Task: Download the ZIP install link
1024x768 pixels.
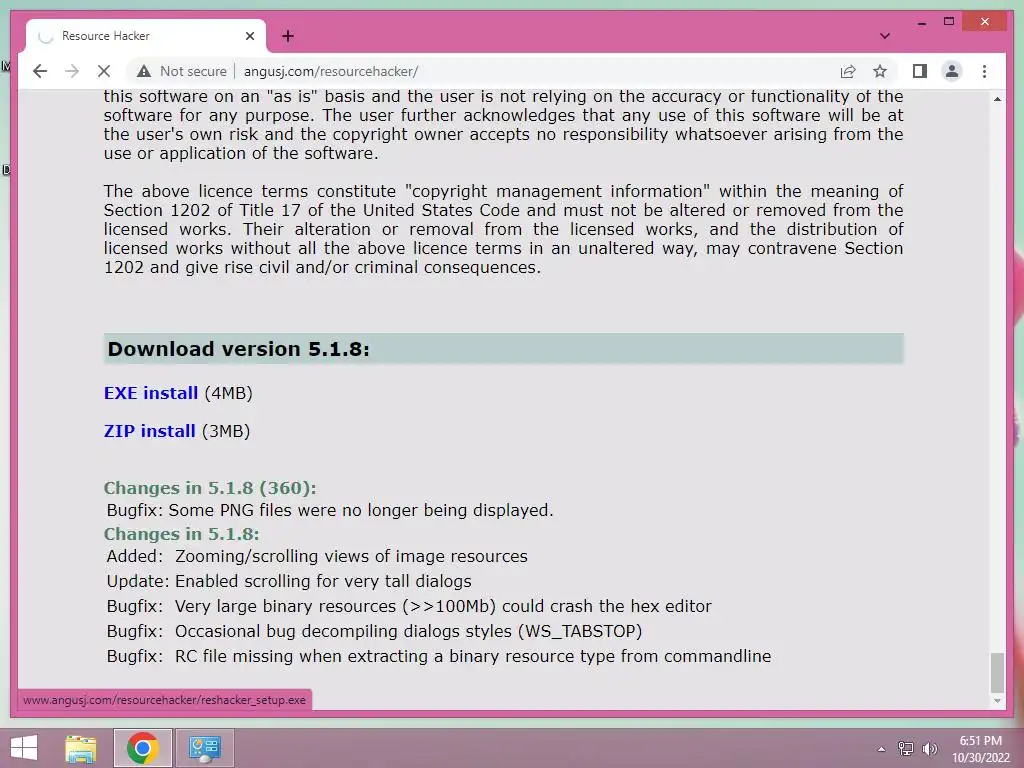Action: (150, 431)
